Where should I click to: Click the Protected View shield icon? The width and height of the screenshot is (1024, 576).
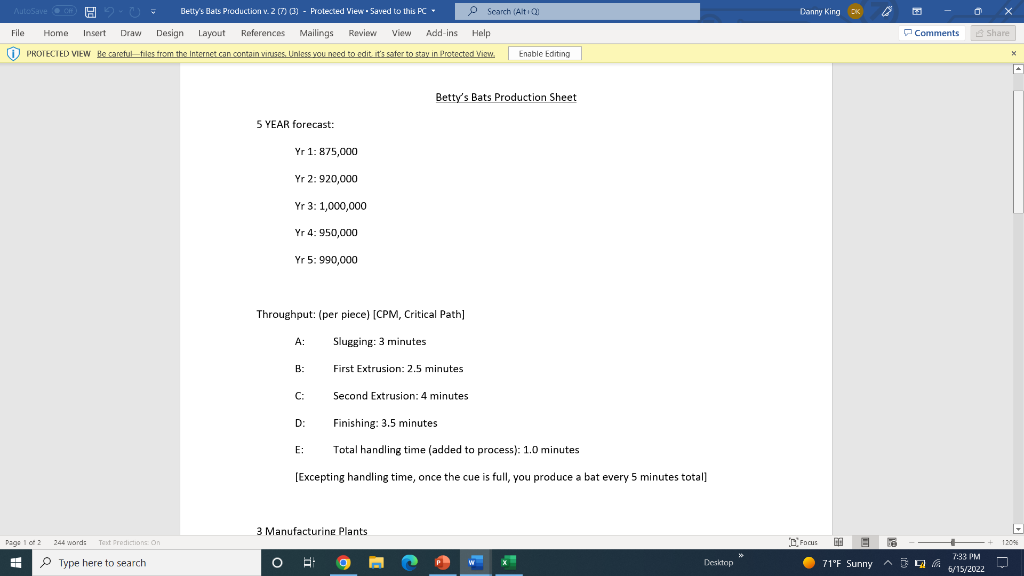point(13,54)
